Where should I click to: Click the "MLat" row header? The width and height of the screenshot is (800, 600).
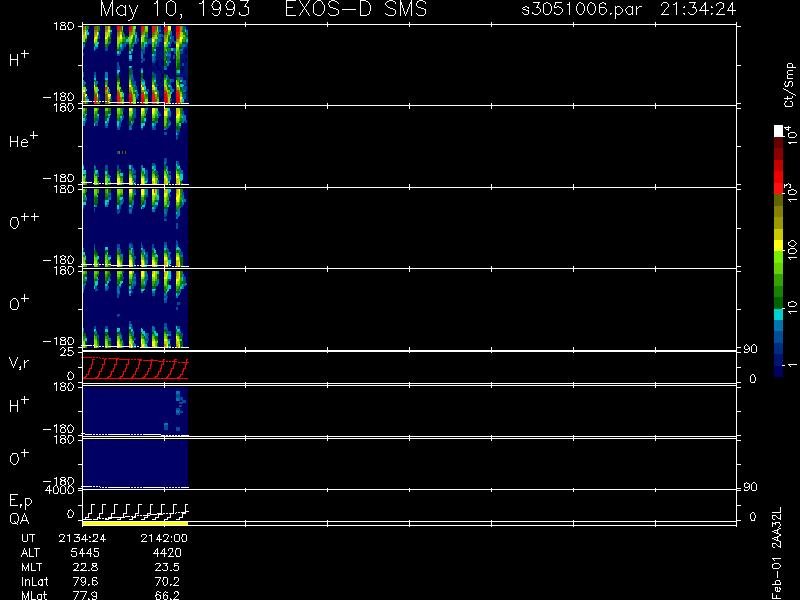(x=34, y=595)
